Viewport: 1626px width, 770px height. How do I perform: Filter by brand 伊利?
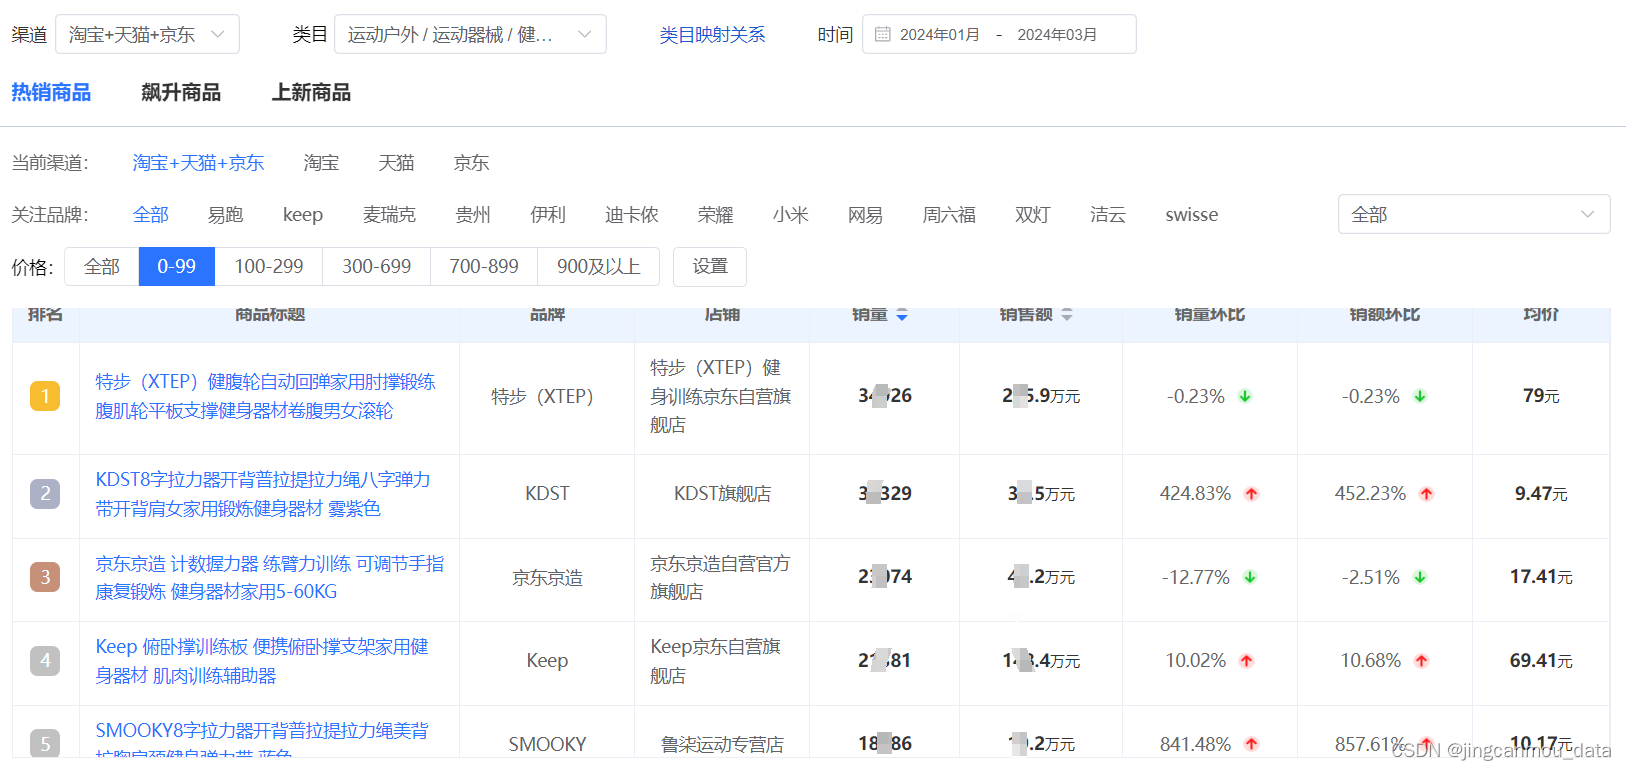[x=548, y=215]
